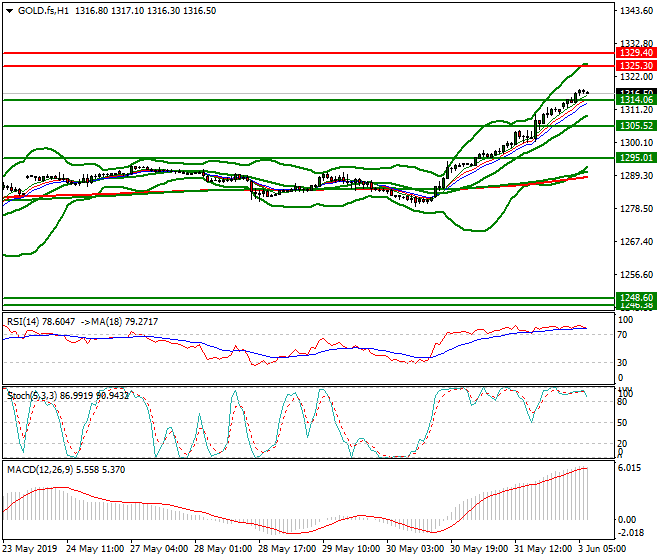
Task: Click the green 1295.01 support level label
Action: [x=636, y=158]
